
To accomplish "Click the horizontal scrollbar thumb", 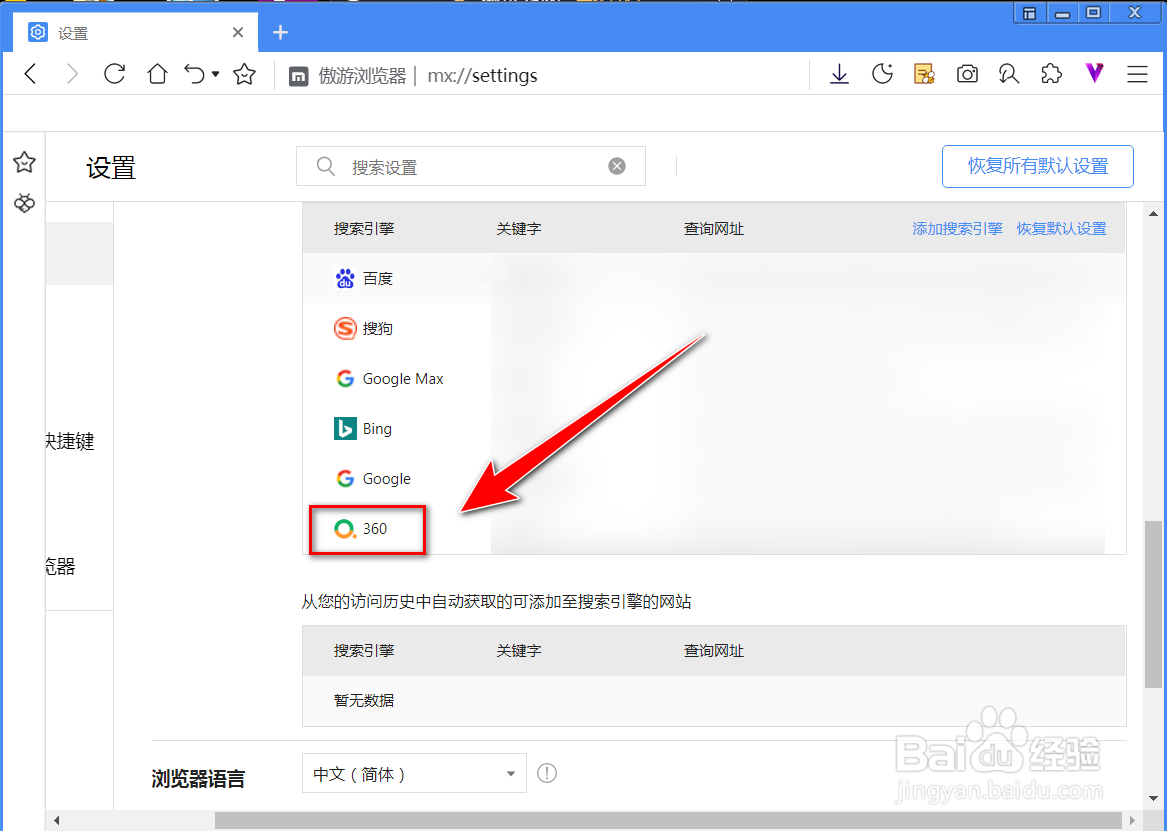I will (x=668, y=821).
